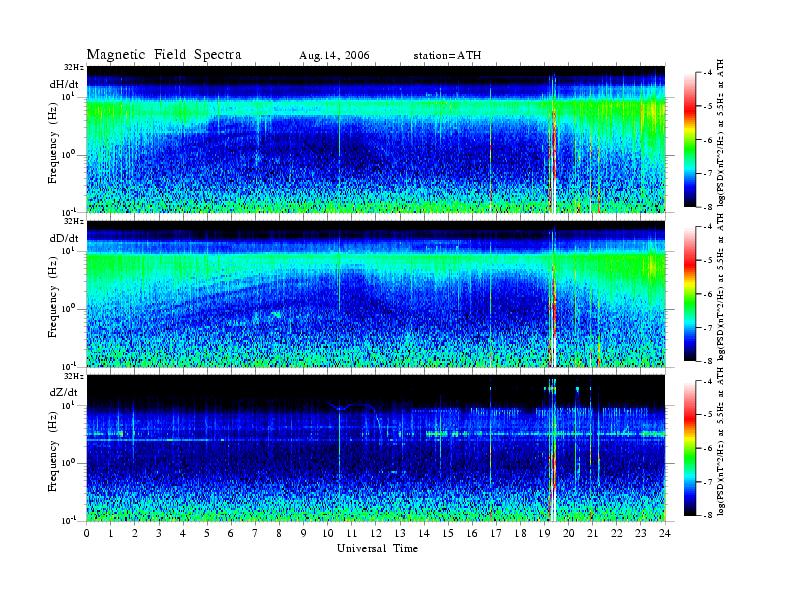The image size is (792, 612).
Task: Click the -8 value on dZ/dt color scale
Action: [709, 515]
